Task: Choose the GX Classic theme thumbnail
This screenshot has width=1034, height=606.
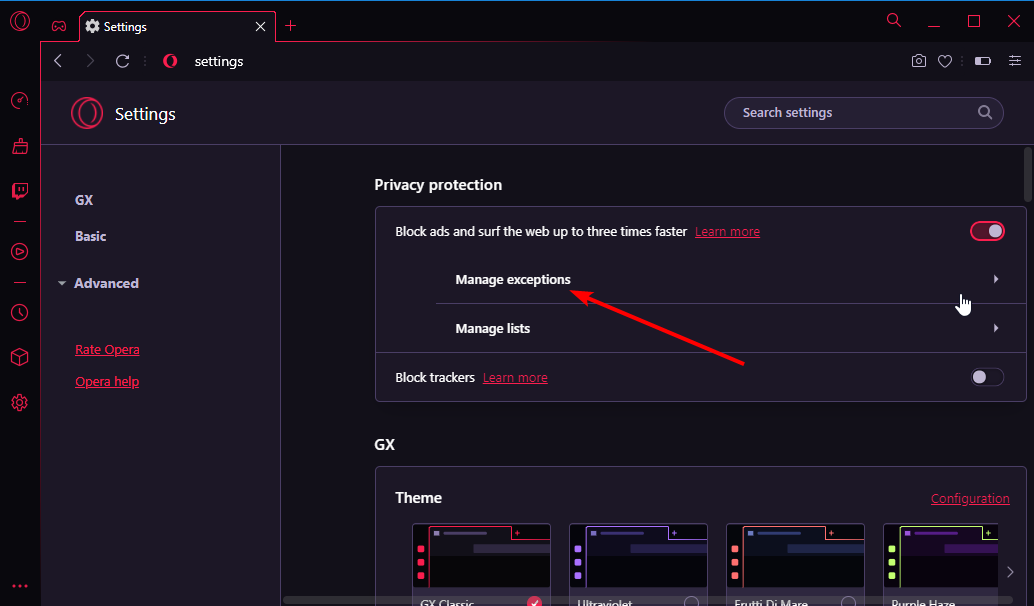Action: coord(481,556)
